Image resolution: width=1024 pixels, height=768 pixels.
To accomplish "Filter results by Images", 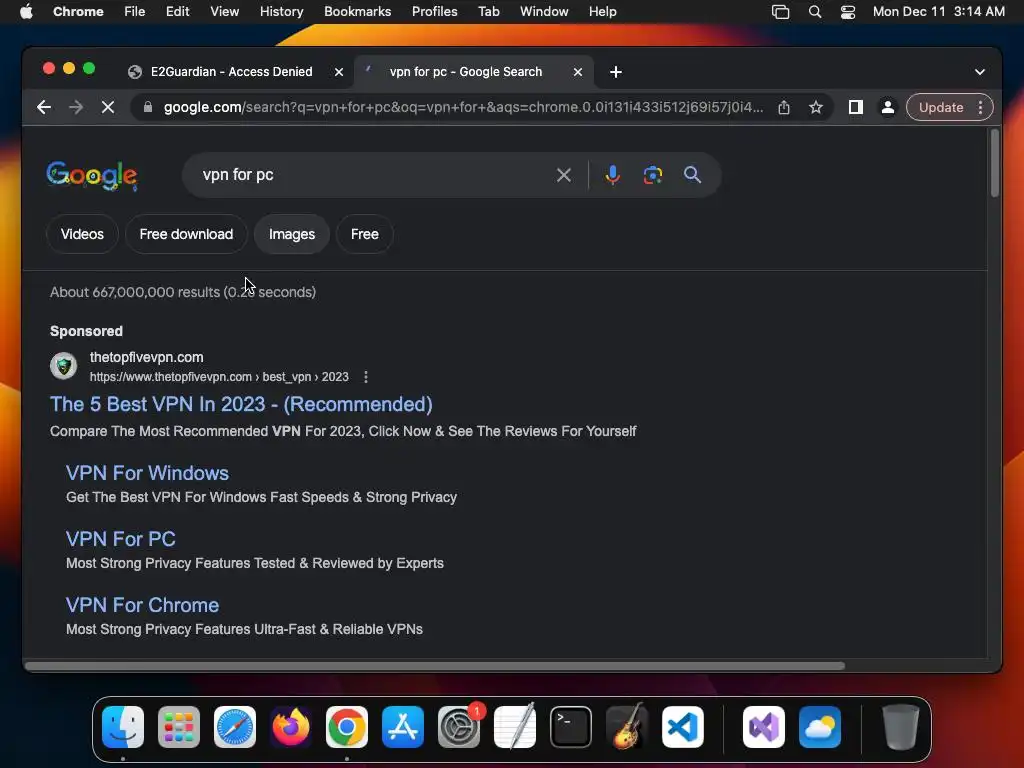I will (x=292, y=234).
